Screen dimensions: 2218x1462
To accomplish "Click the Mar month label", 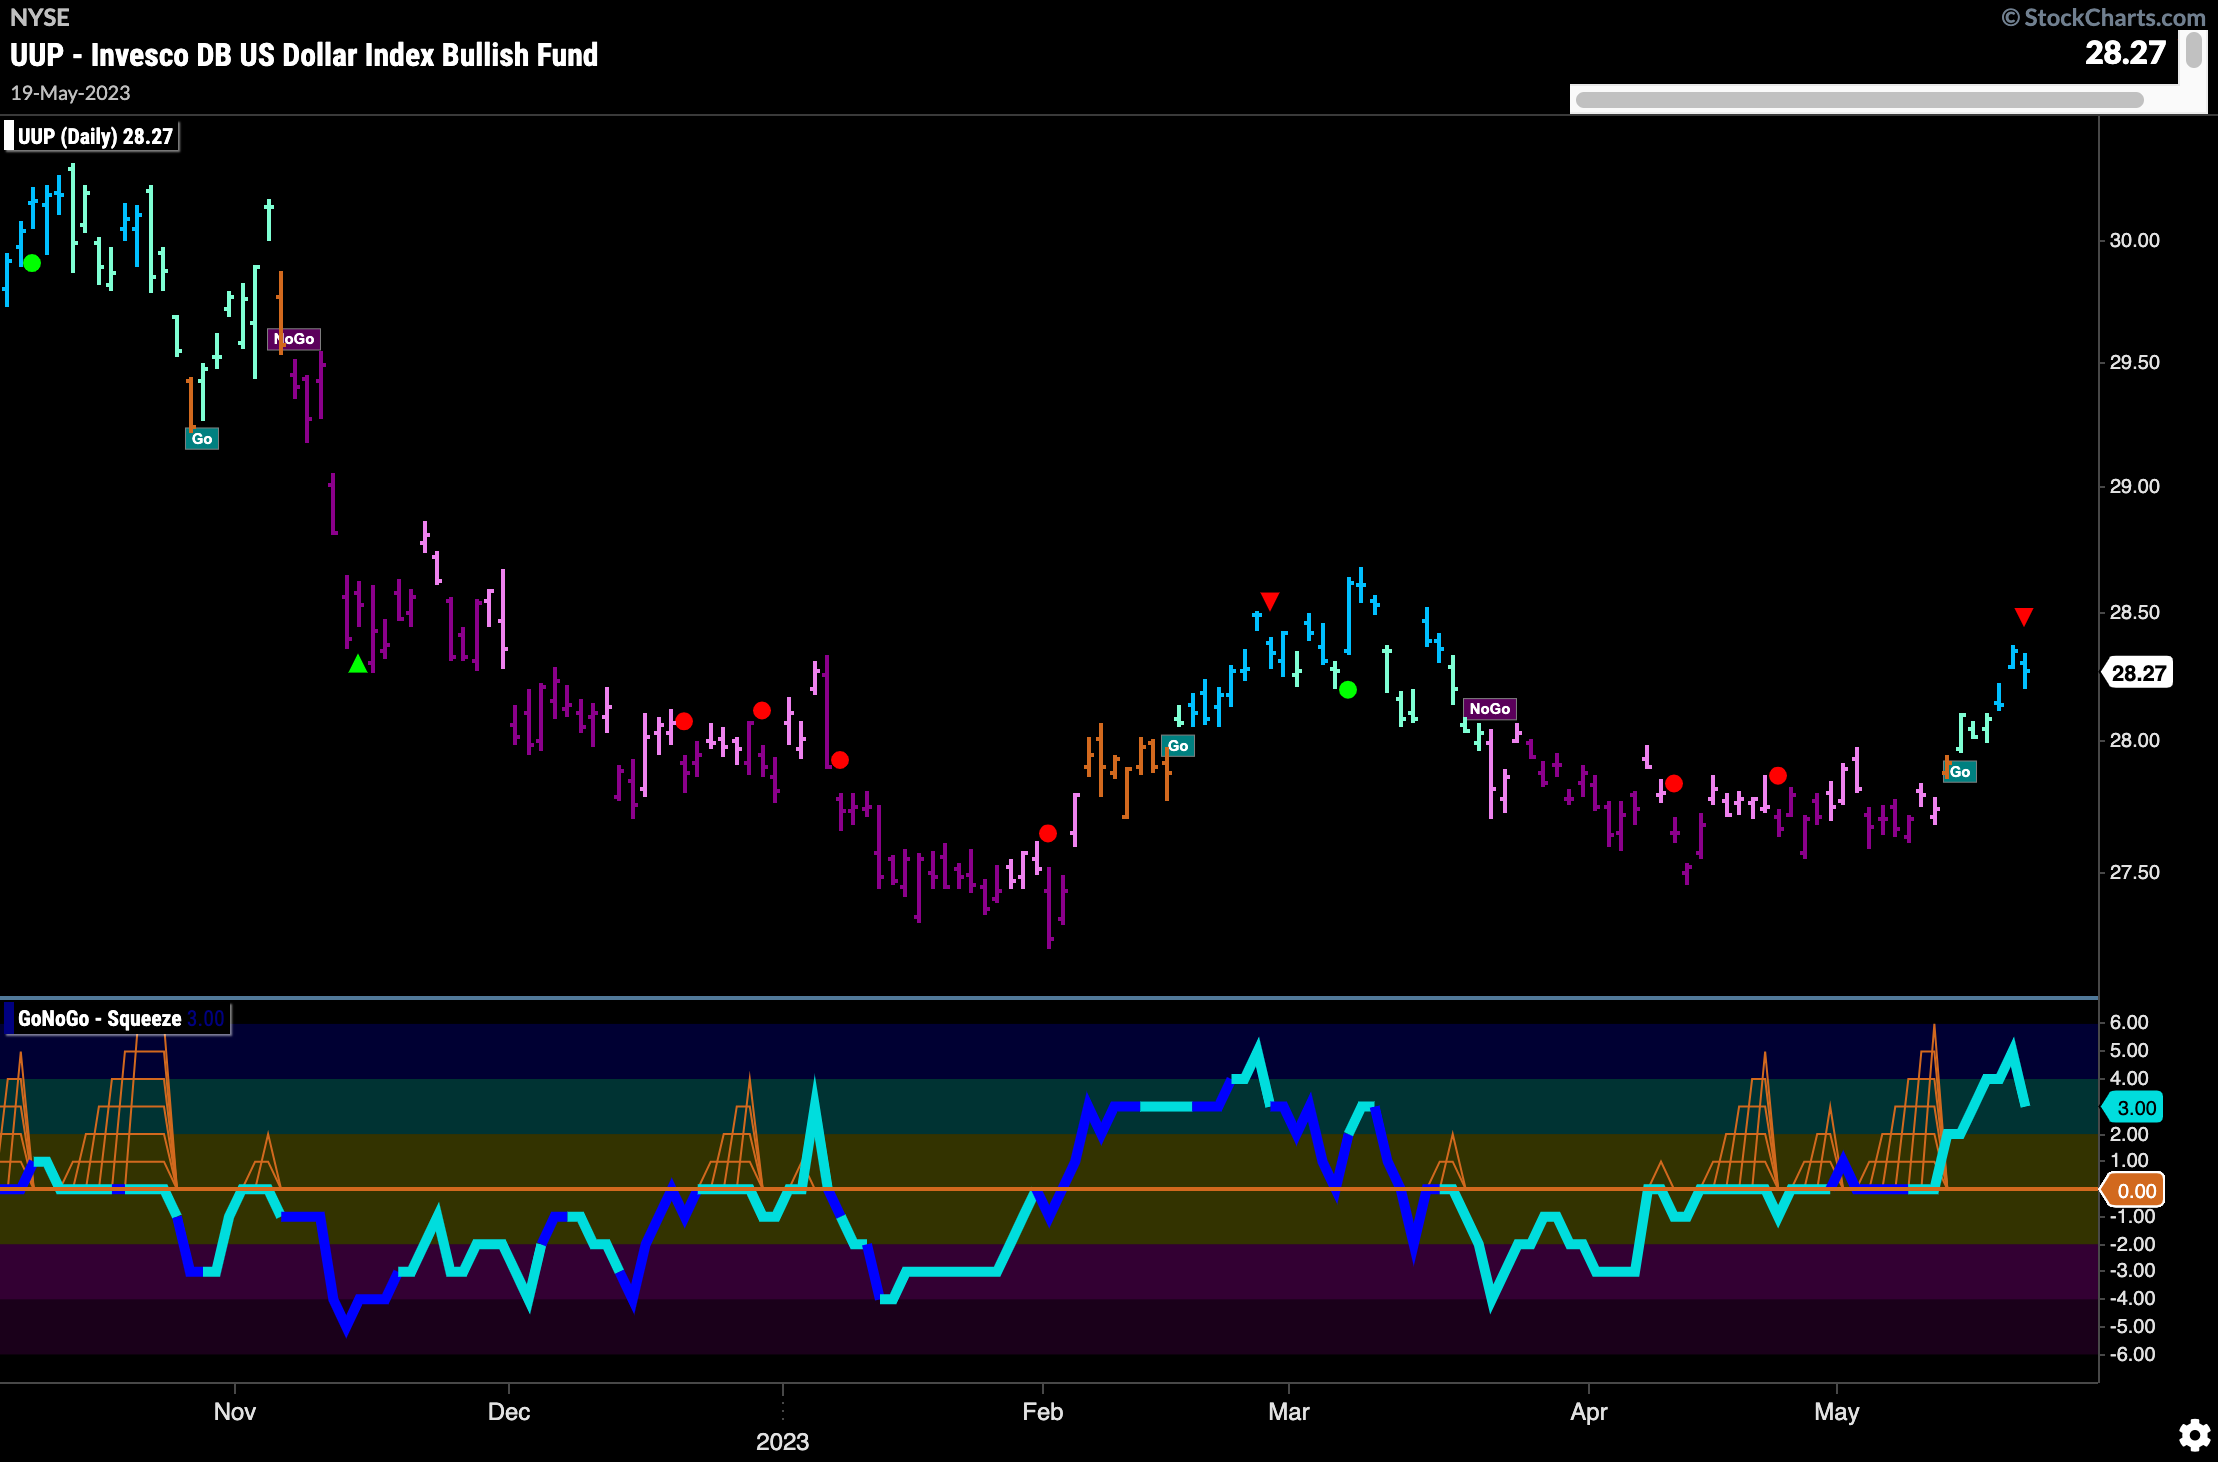I will 1289,1411.
